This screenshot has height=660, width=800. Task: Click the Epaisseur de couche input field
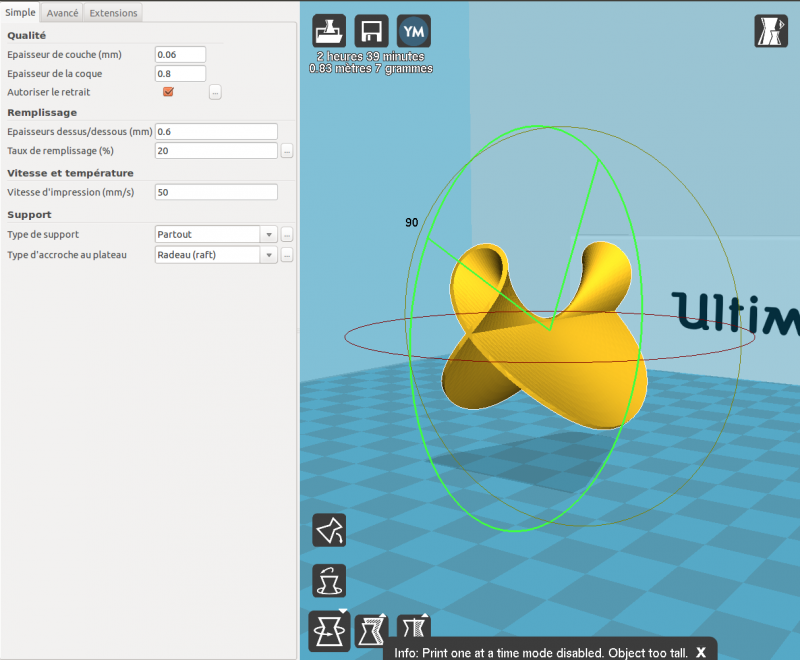coord(180,55)
